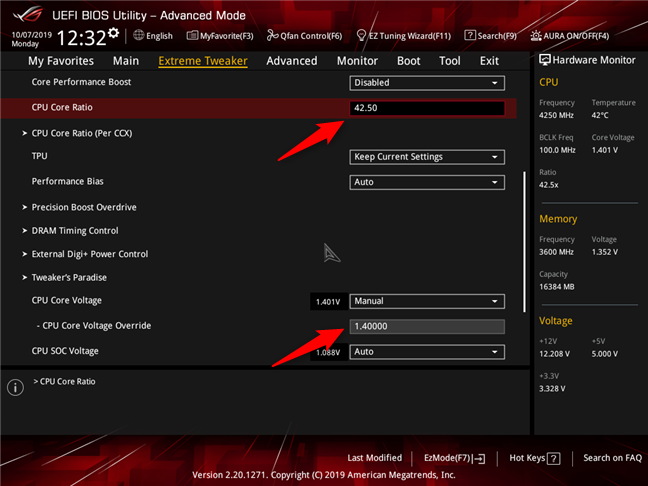
Task: Click the ROG logo icon
Action: [x=28, y=14]
